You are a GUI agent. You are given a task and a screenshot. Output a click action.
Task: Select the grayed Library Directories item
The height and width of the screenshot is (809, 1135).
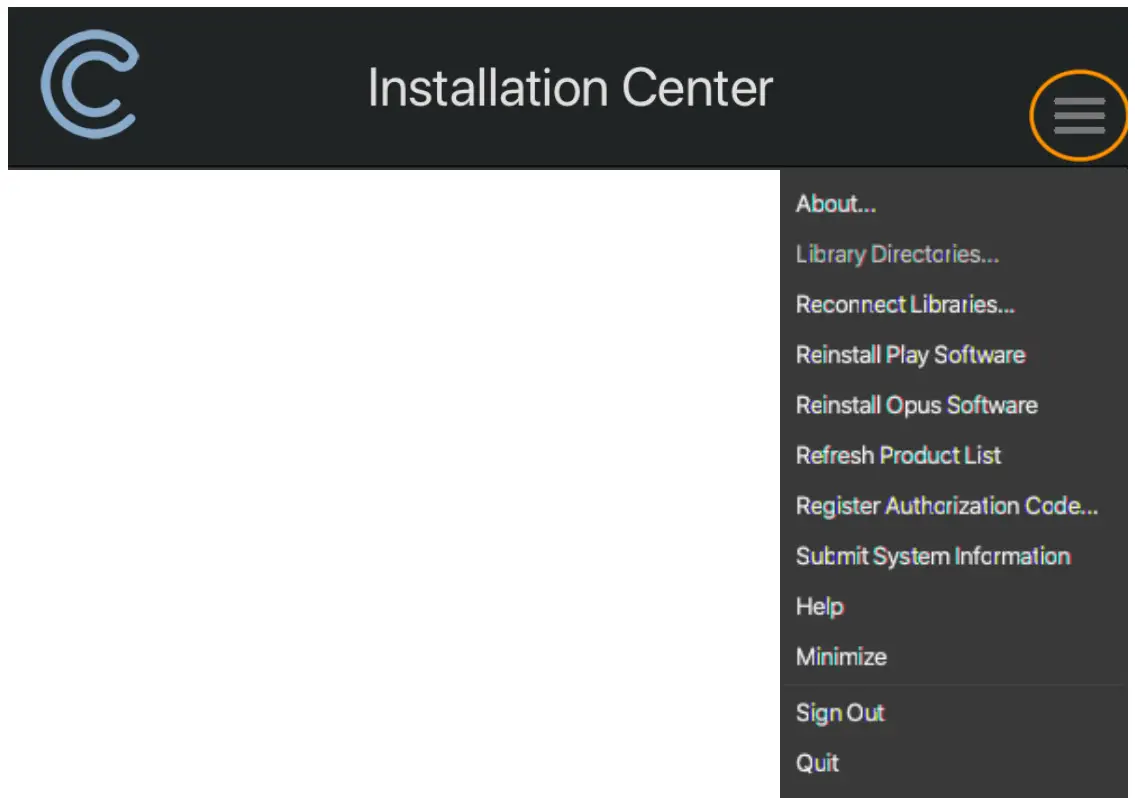[x=895, y=254]
